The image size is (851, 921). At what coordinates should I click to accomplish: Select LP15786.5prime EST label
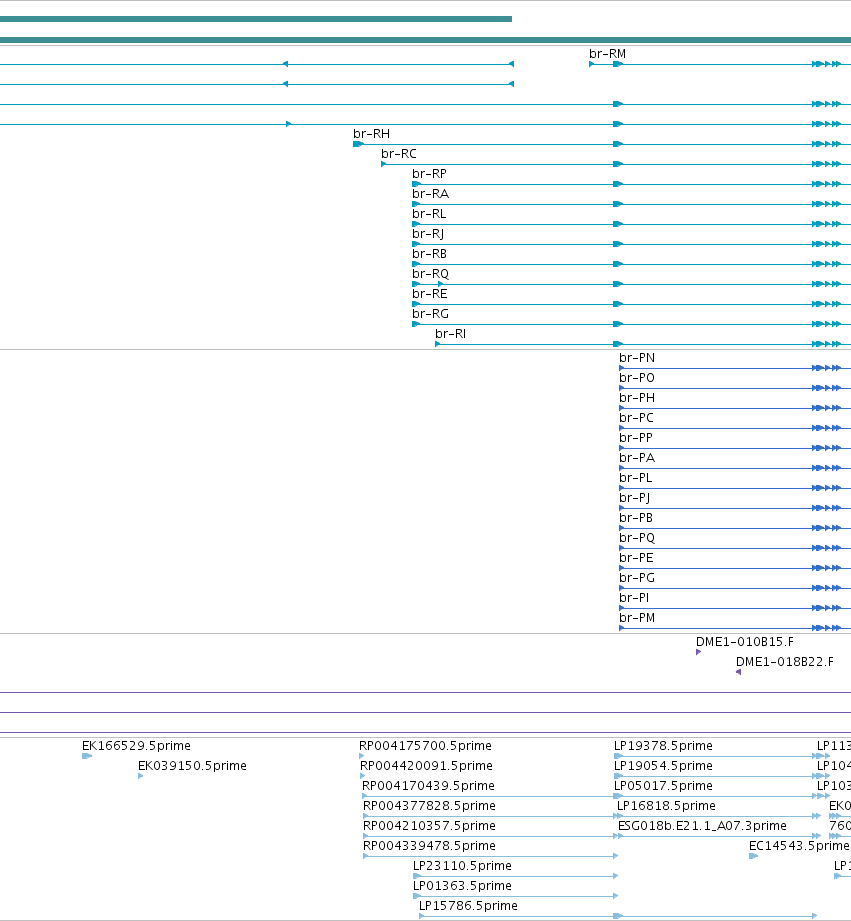pyautogui.click(x=468, y=905)
